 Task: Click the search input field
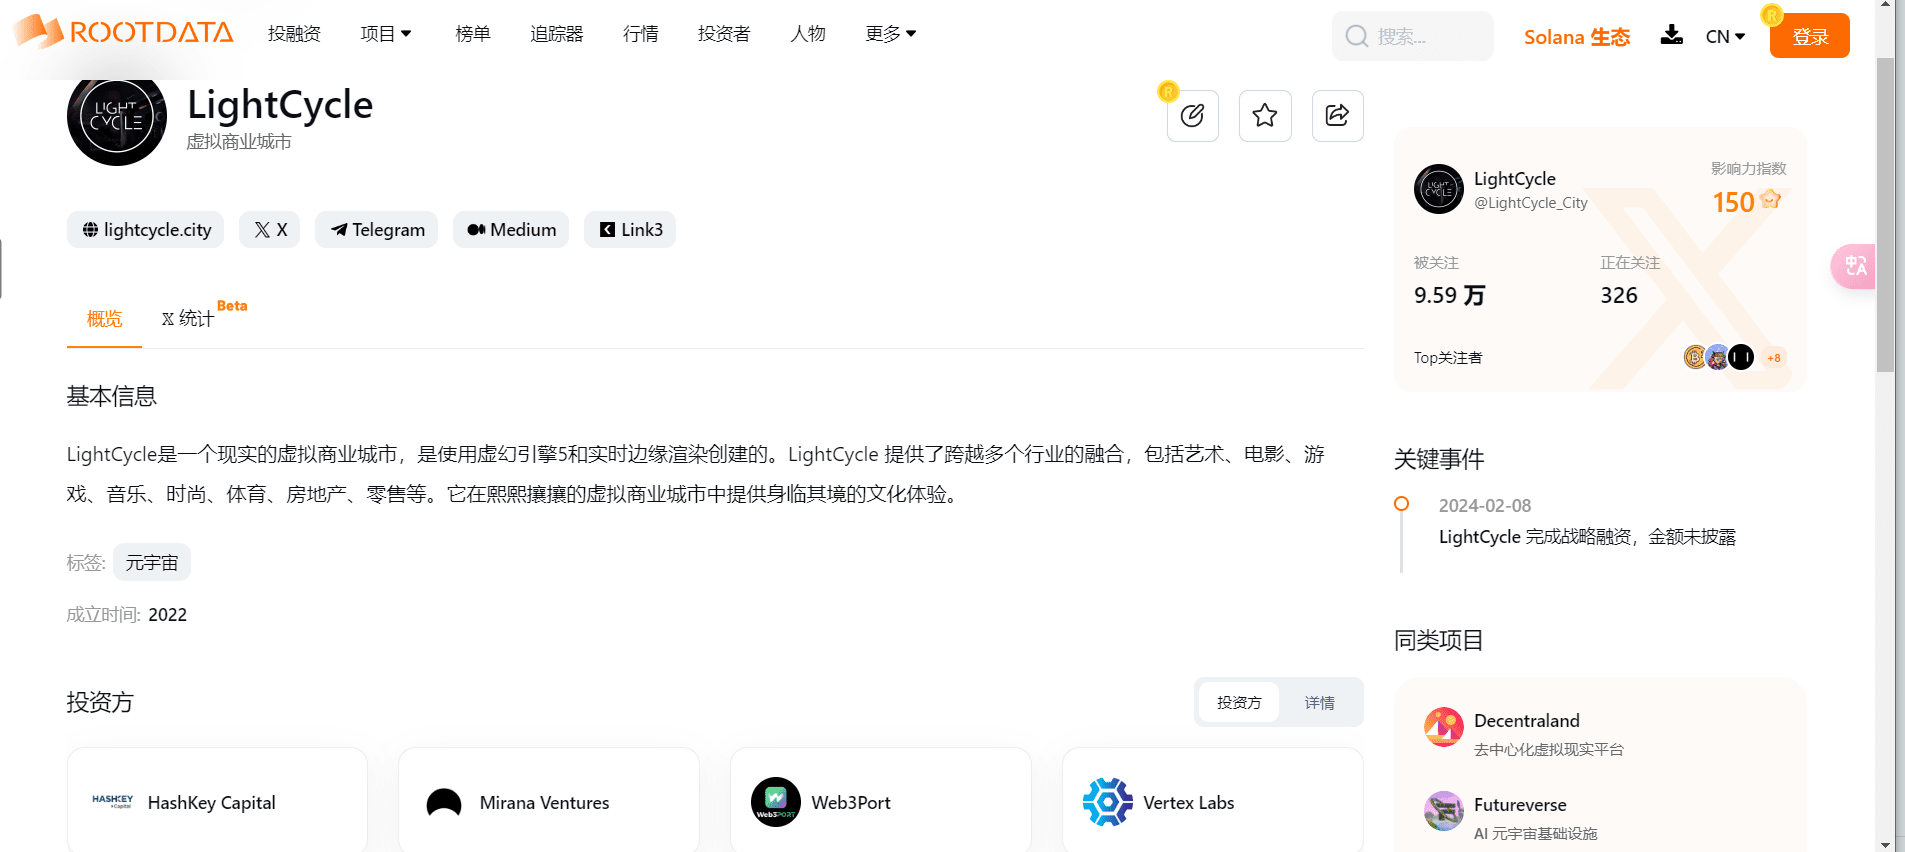[1413, 36]
